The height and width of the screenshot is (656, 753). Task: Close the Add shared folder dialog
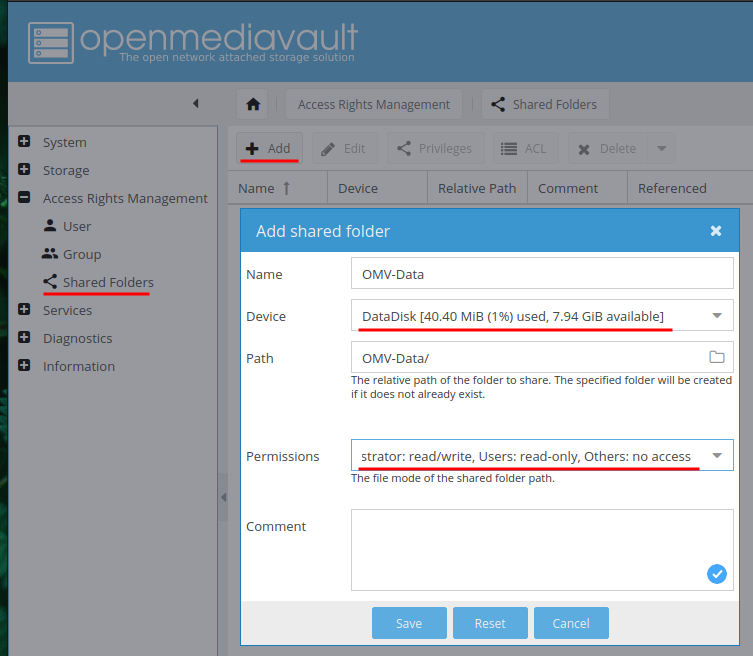click(x=716, y=231)
